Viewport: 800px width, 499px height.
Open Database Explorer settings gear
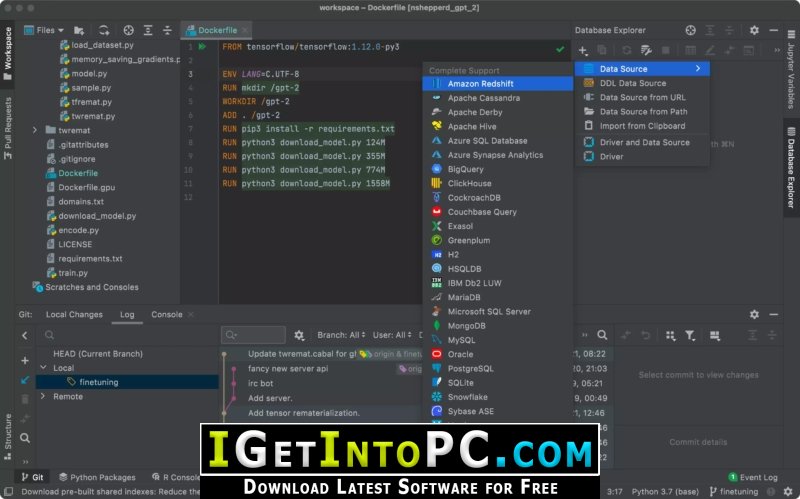754,30
